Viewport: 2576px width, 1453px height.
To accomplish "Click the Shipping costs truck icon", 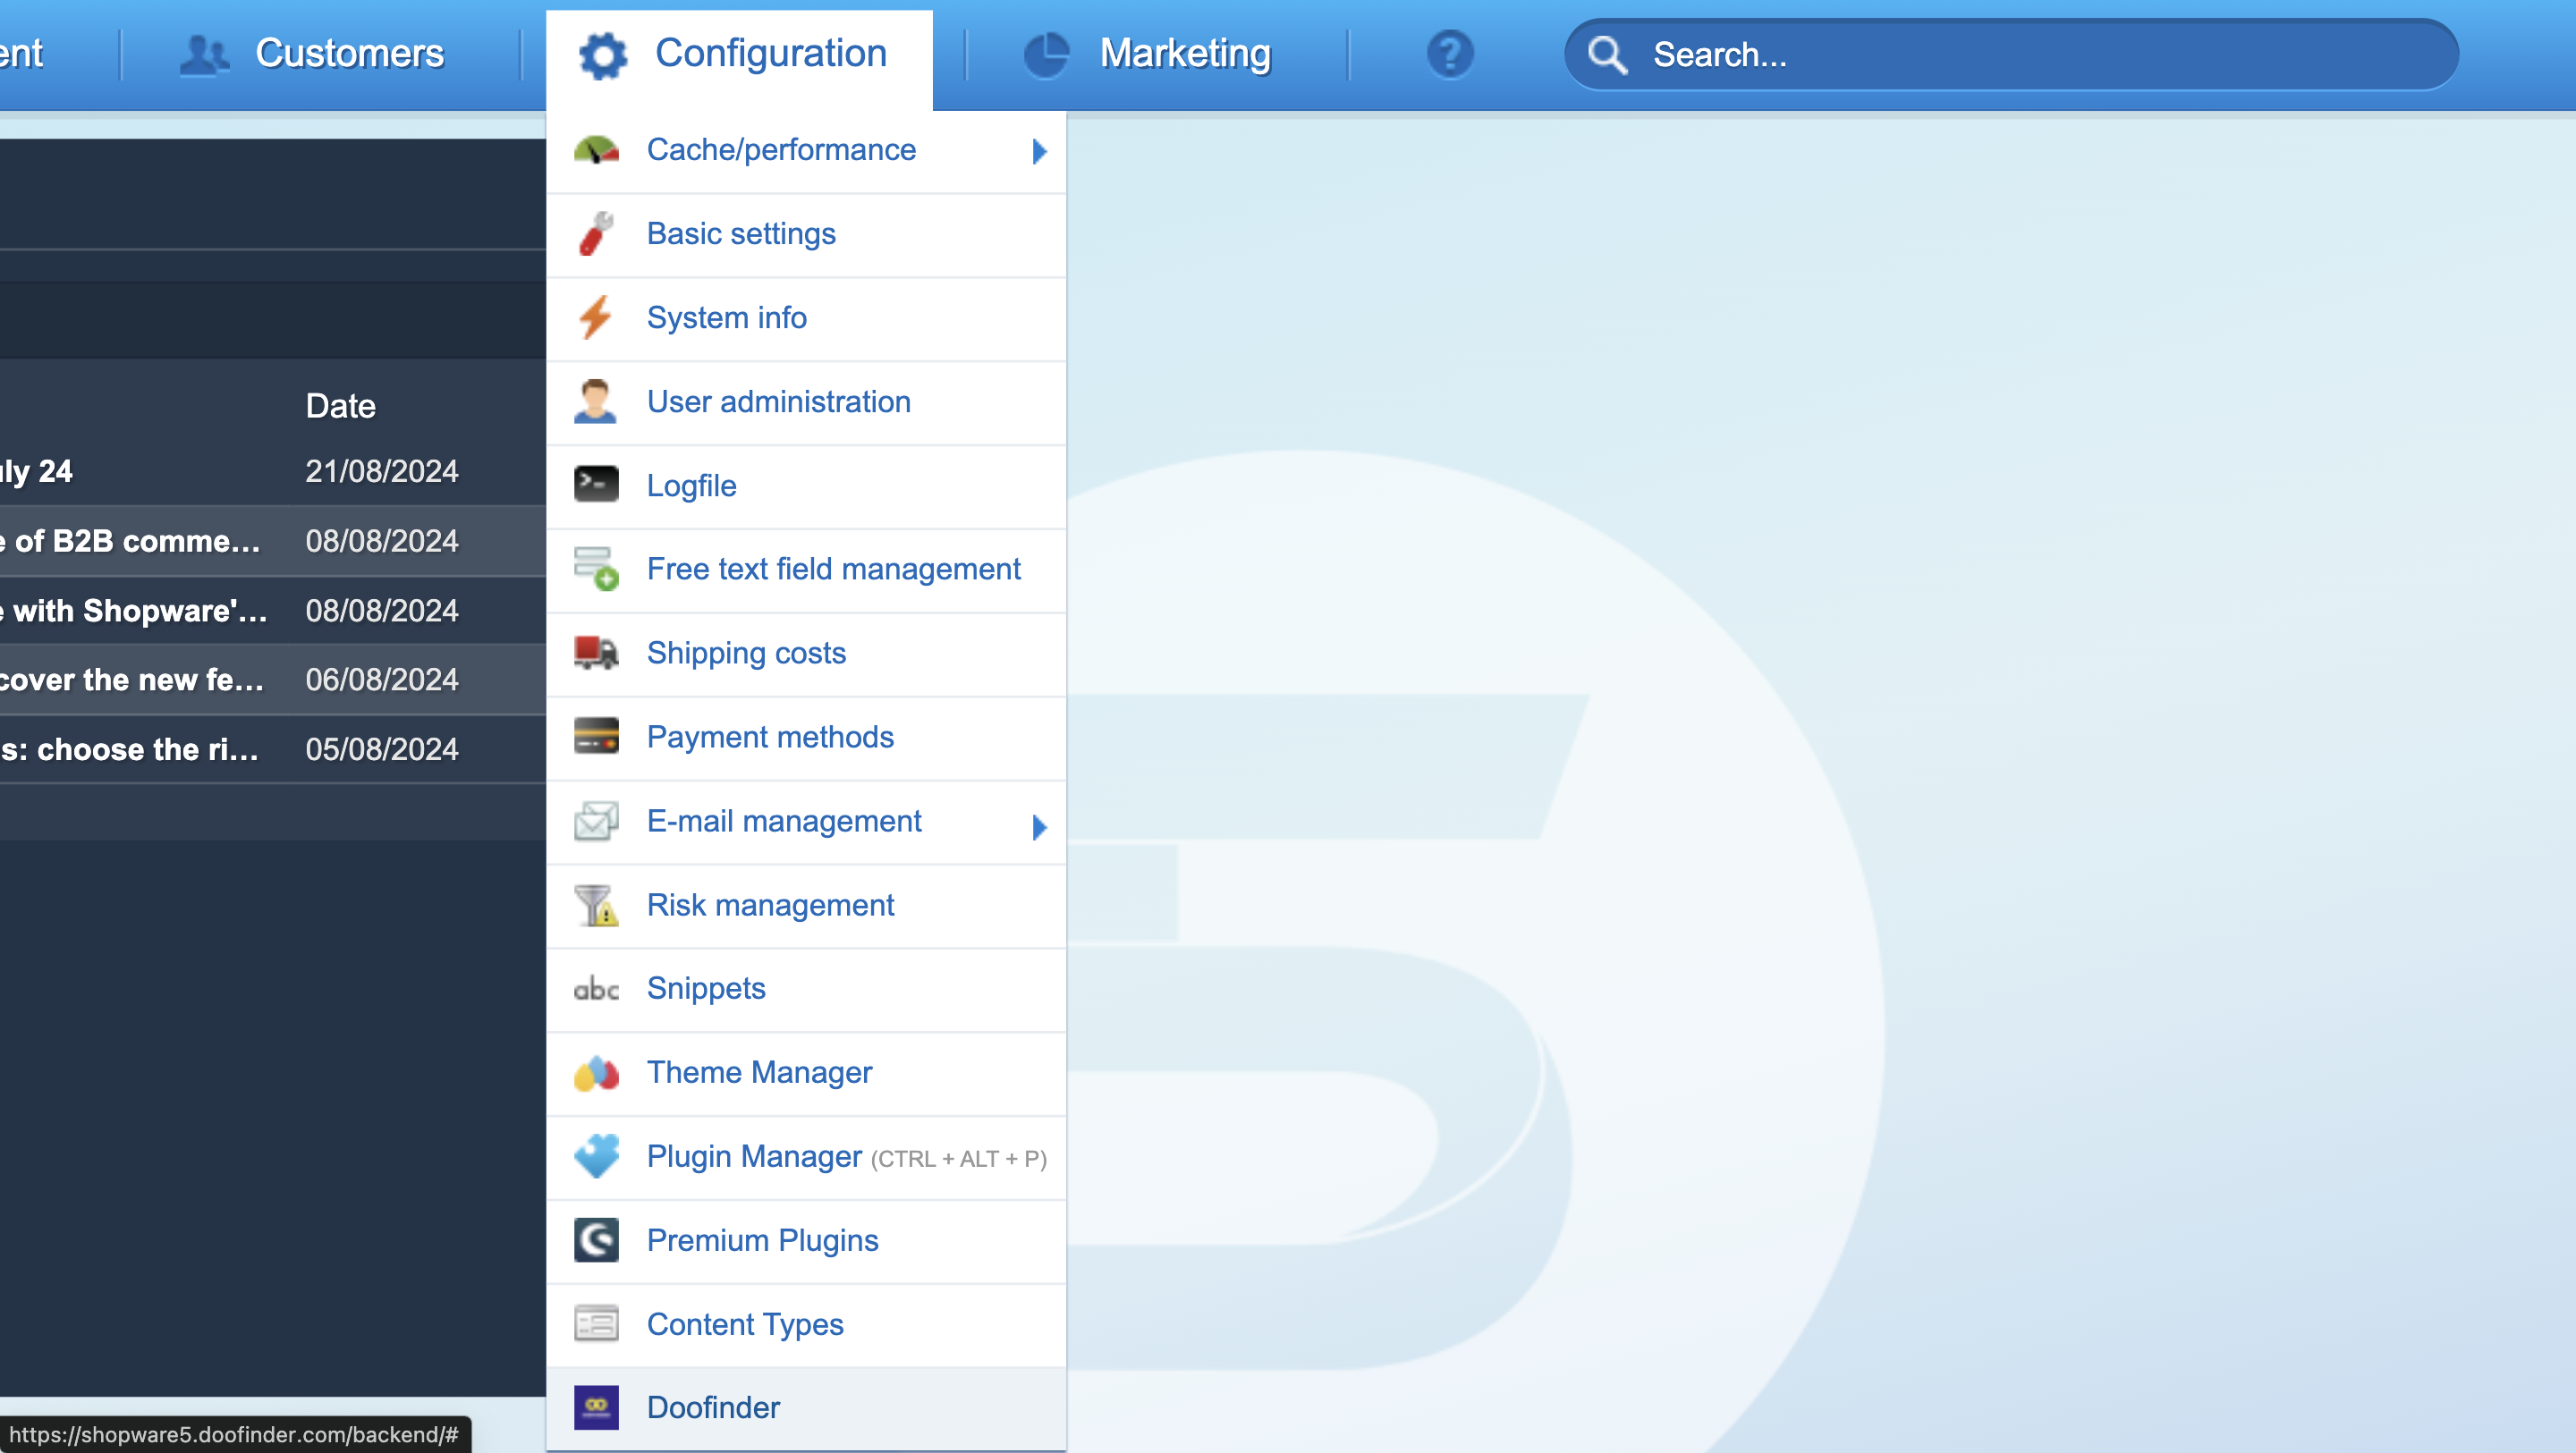I will (x=596, y=653).
